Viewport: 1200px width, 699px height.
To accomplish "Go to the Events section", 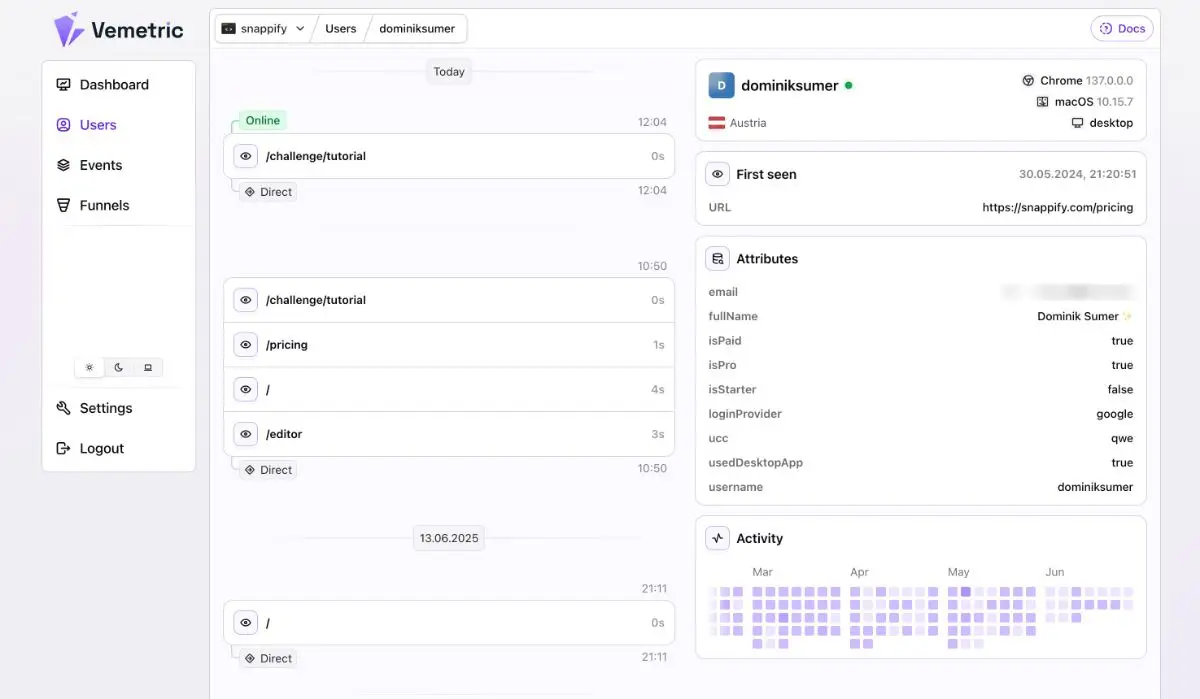I will [100, 165].
